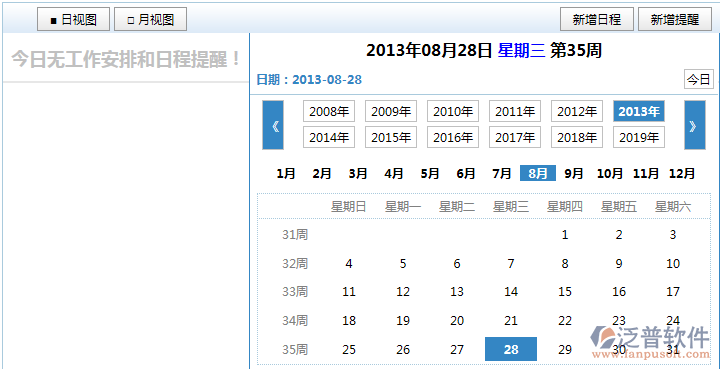Viewport: 720px width, 370px height.
Task: Select day 13 in calendar
Action: (x=457, y=292)
